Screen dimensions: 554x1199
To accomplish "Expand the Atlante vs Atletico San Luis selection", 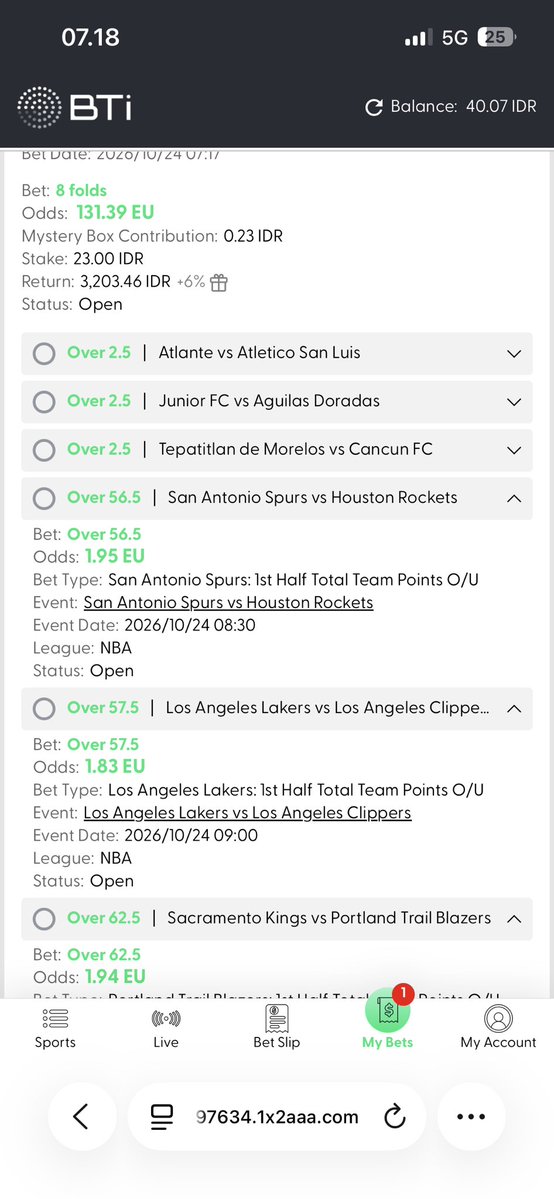I will (514, 353).
